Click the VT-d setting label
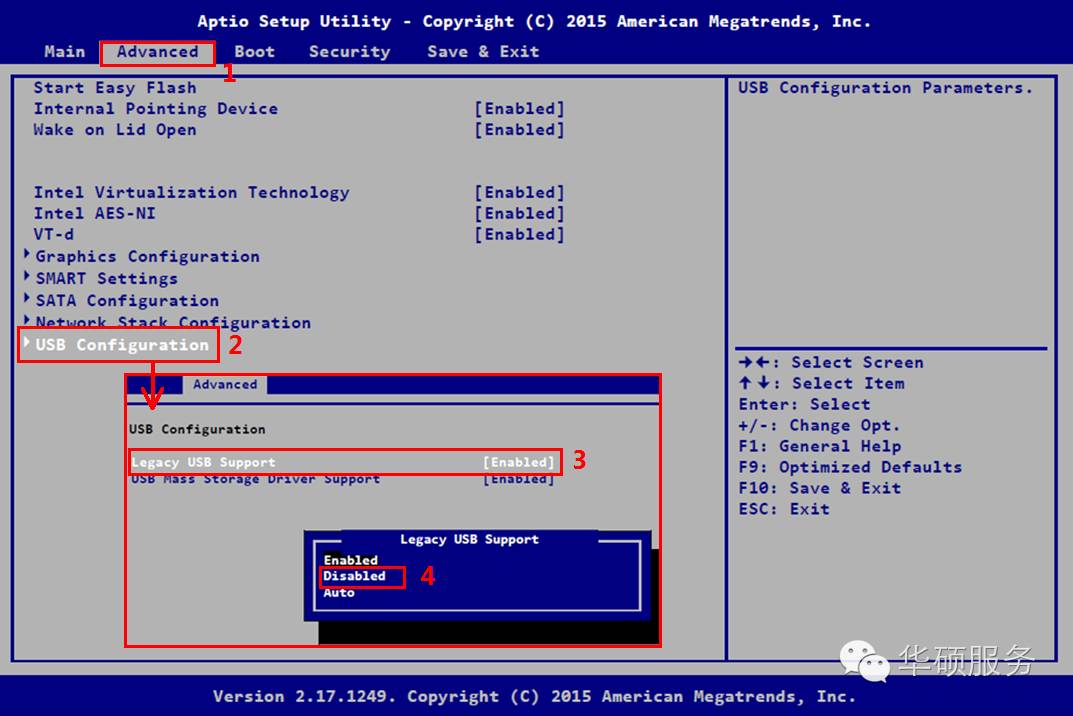Screen dimensions: 1073x716 coord(54,235)
